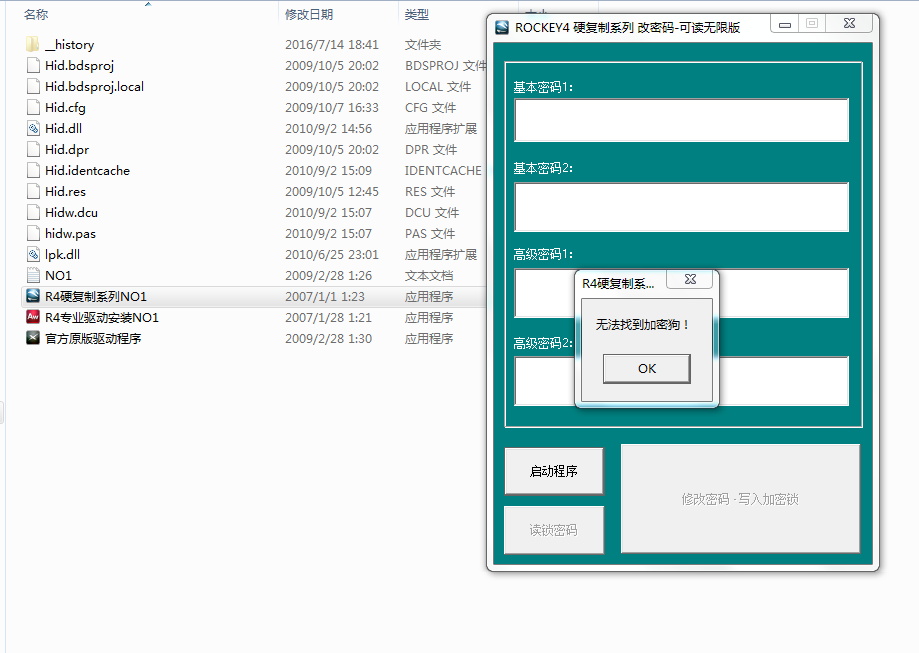919x653 pixels.
Task: Select the R4专业驱动安装NO1 application icon
Action: click(33, 318)
